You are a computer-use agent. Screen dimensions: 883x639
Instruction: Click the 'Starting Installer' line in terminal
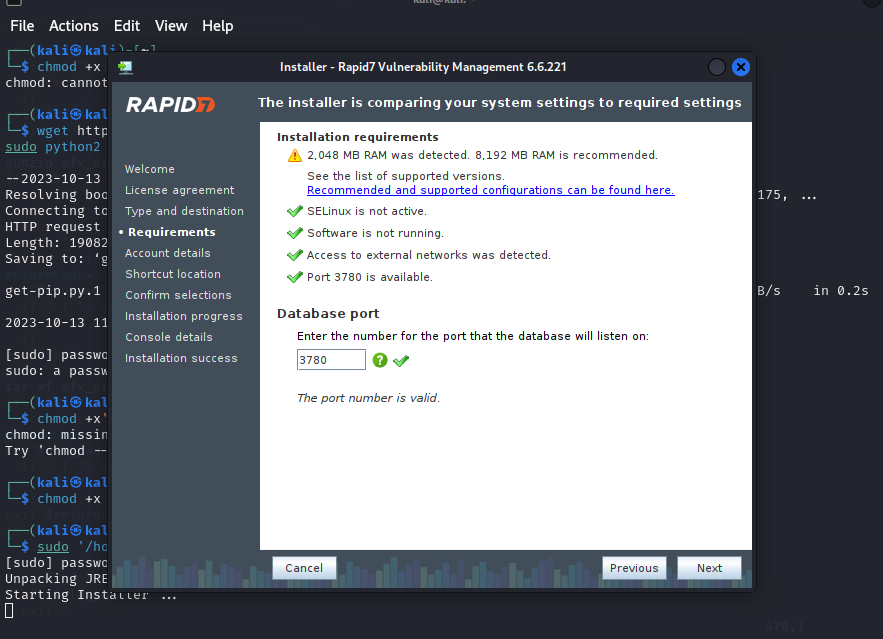tap(91, 595)
